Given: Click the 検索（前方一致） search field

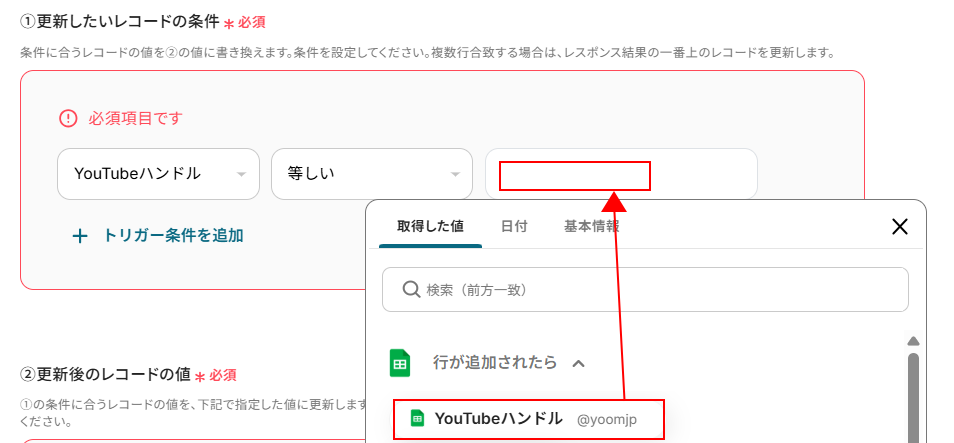Looking at the screenshot, I should pyautogui.click(x=645, y=290).
